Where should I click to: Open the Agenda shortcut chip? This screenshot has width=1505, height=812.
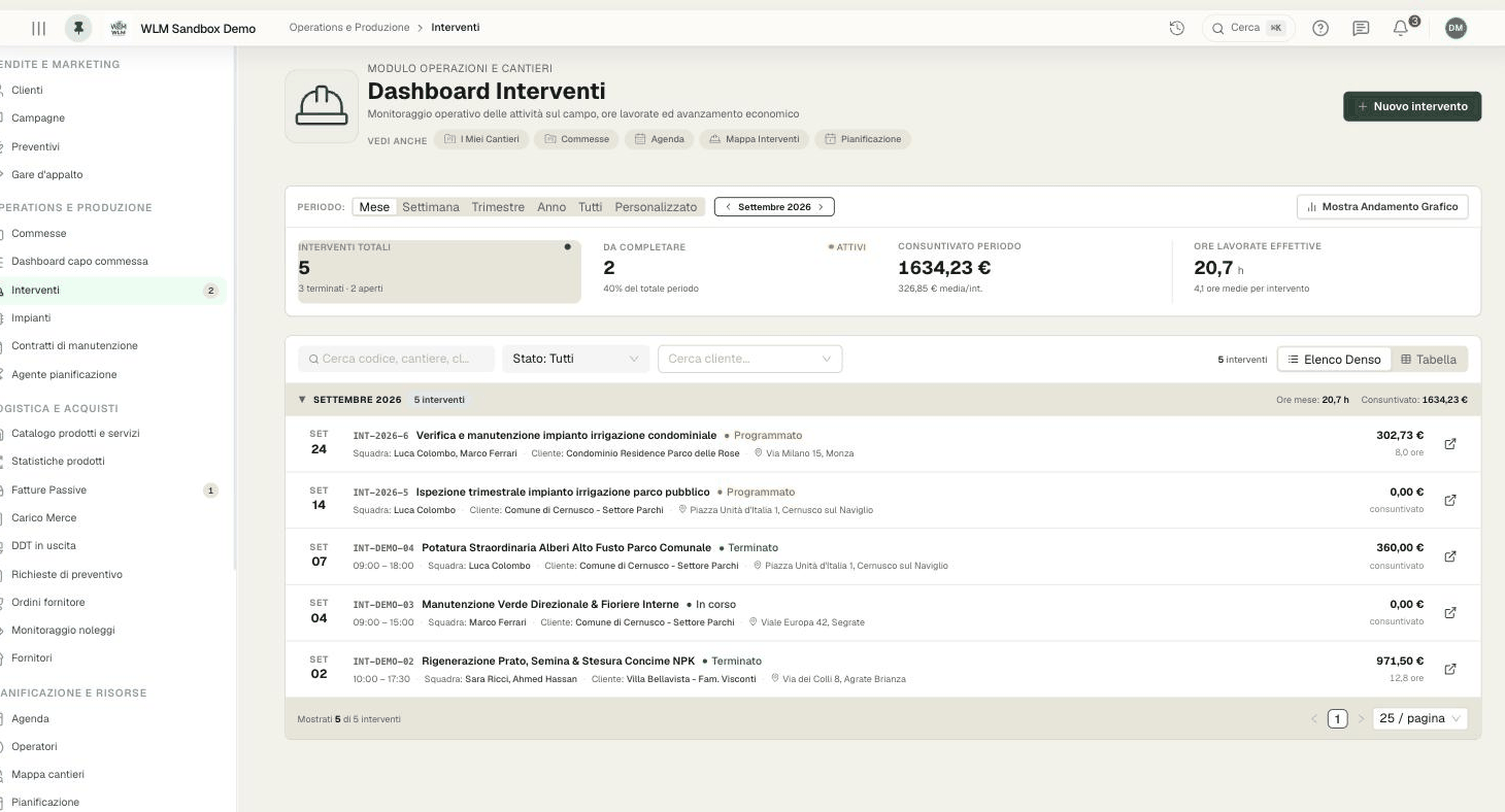pyautogui.click(x=659, y=140)
